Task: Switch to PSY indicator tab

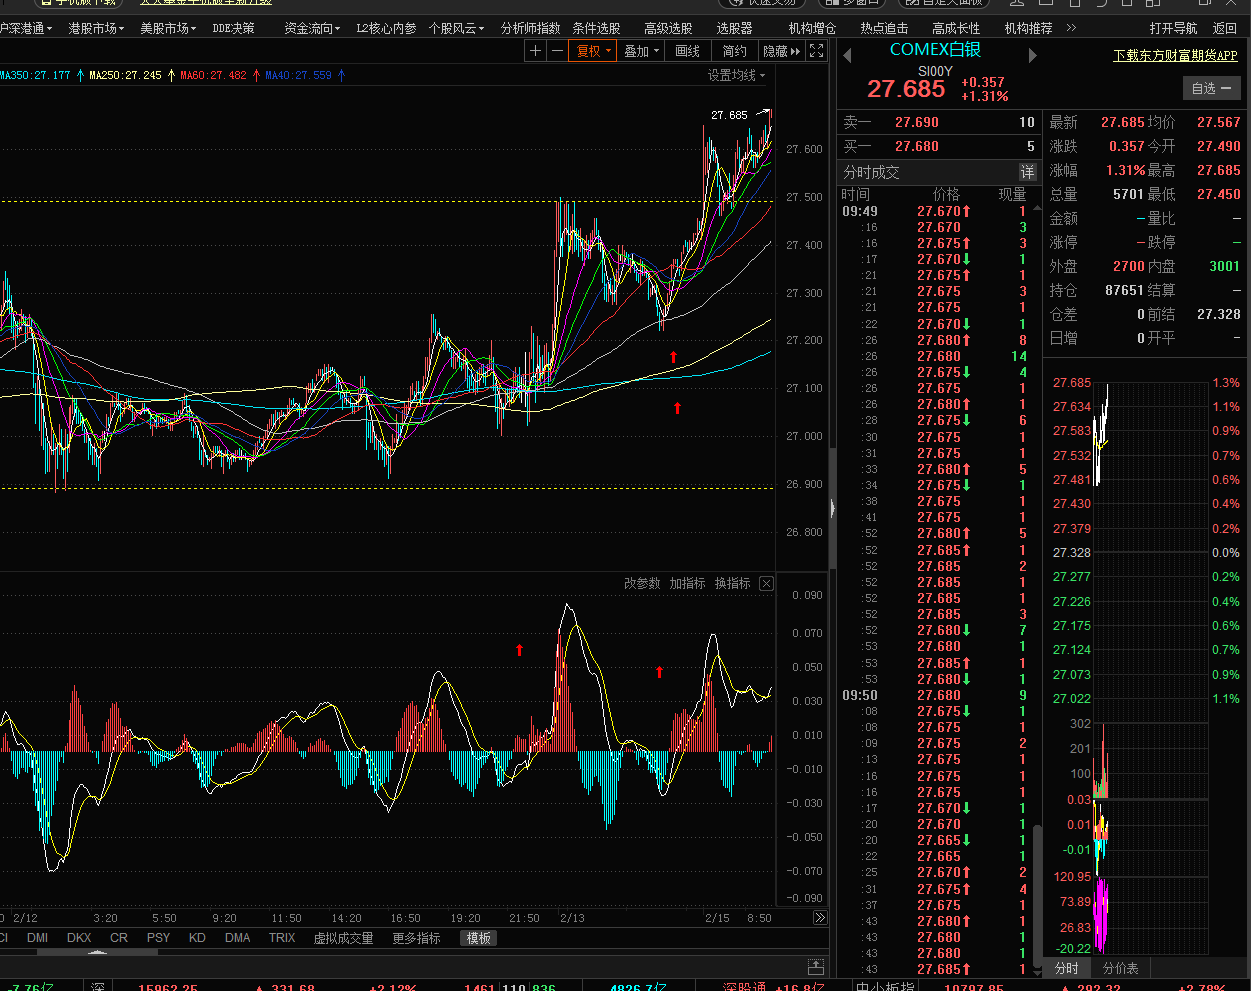Action: (158, 938)
